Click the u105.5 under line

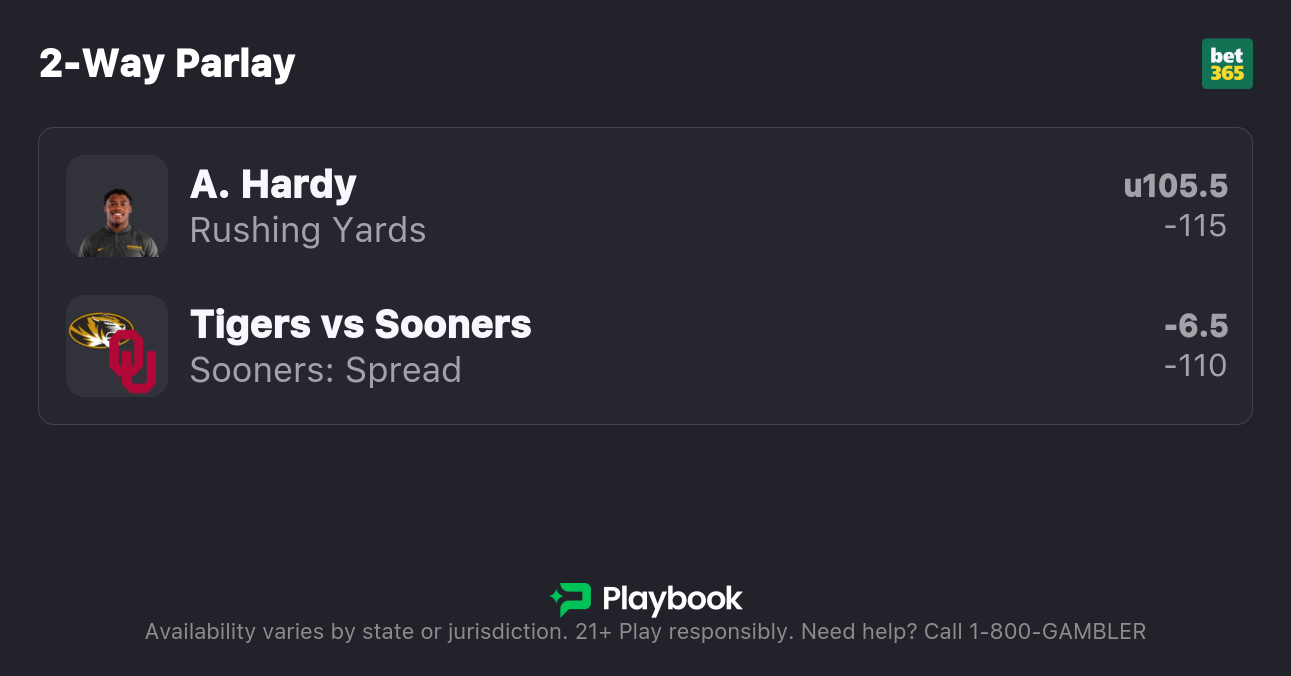point(1175,186)
